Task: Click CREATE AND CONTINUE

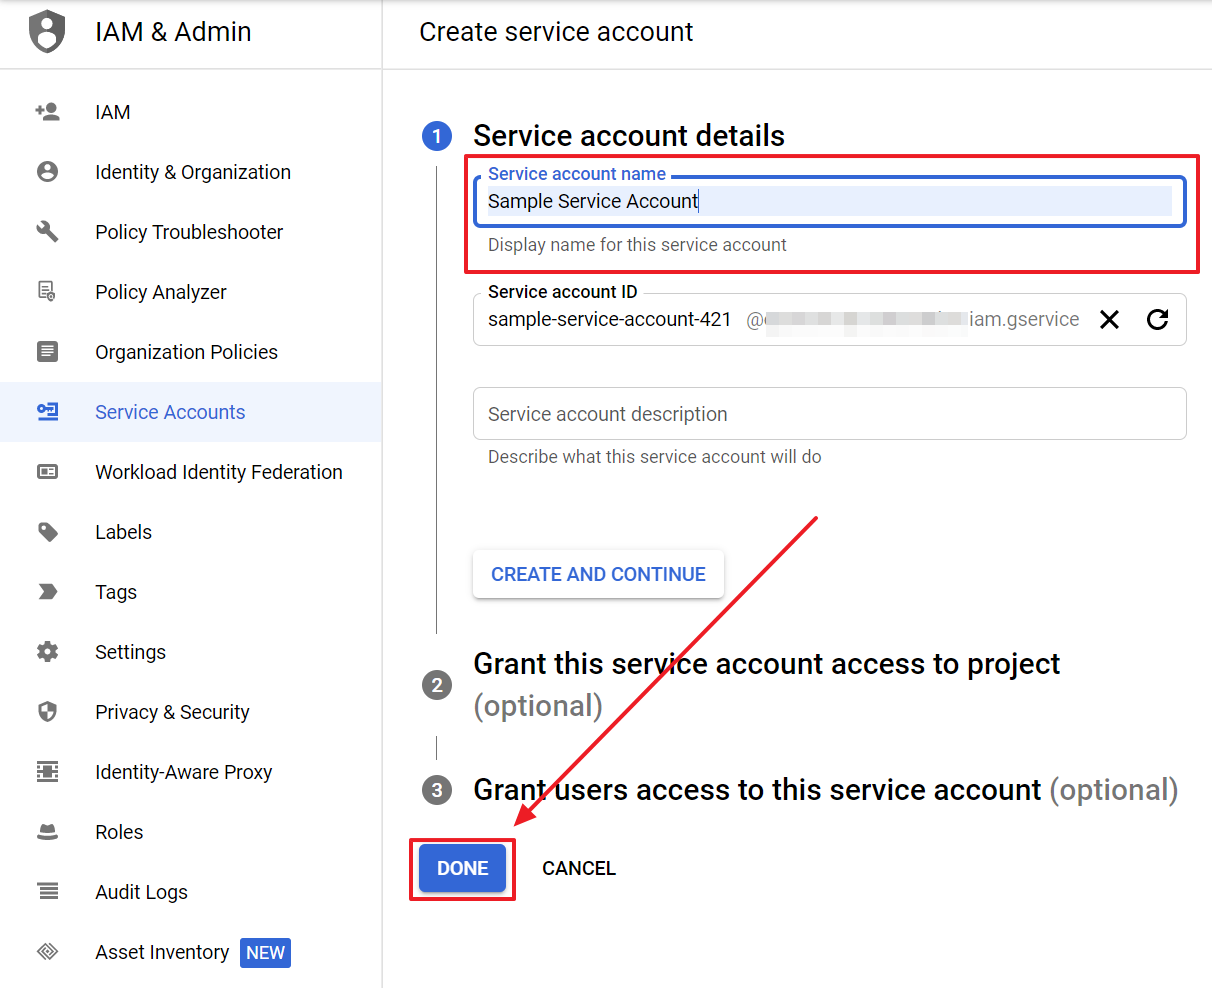Action: tap(598, 574)
